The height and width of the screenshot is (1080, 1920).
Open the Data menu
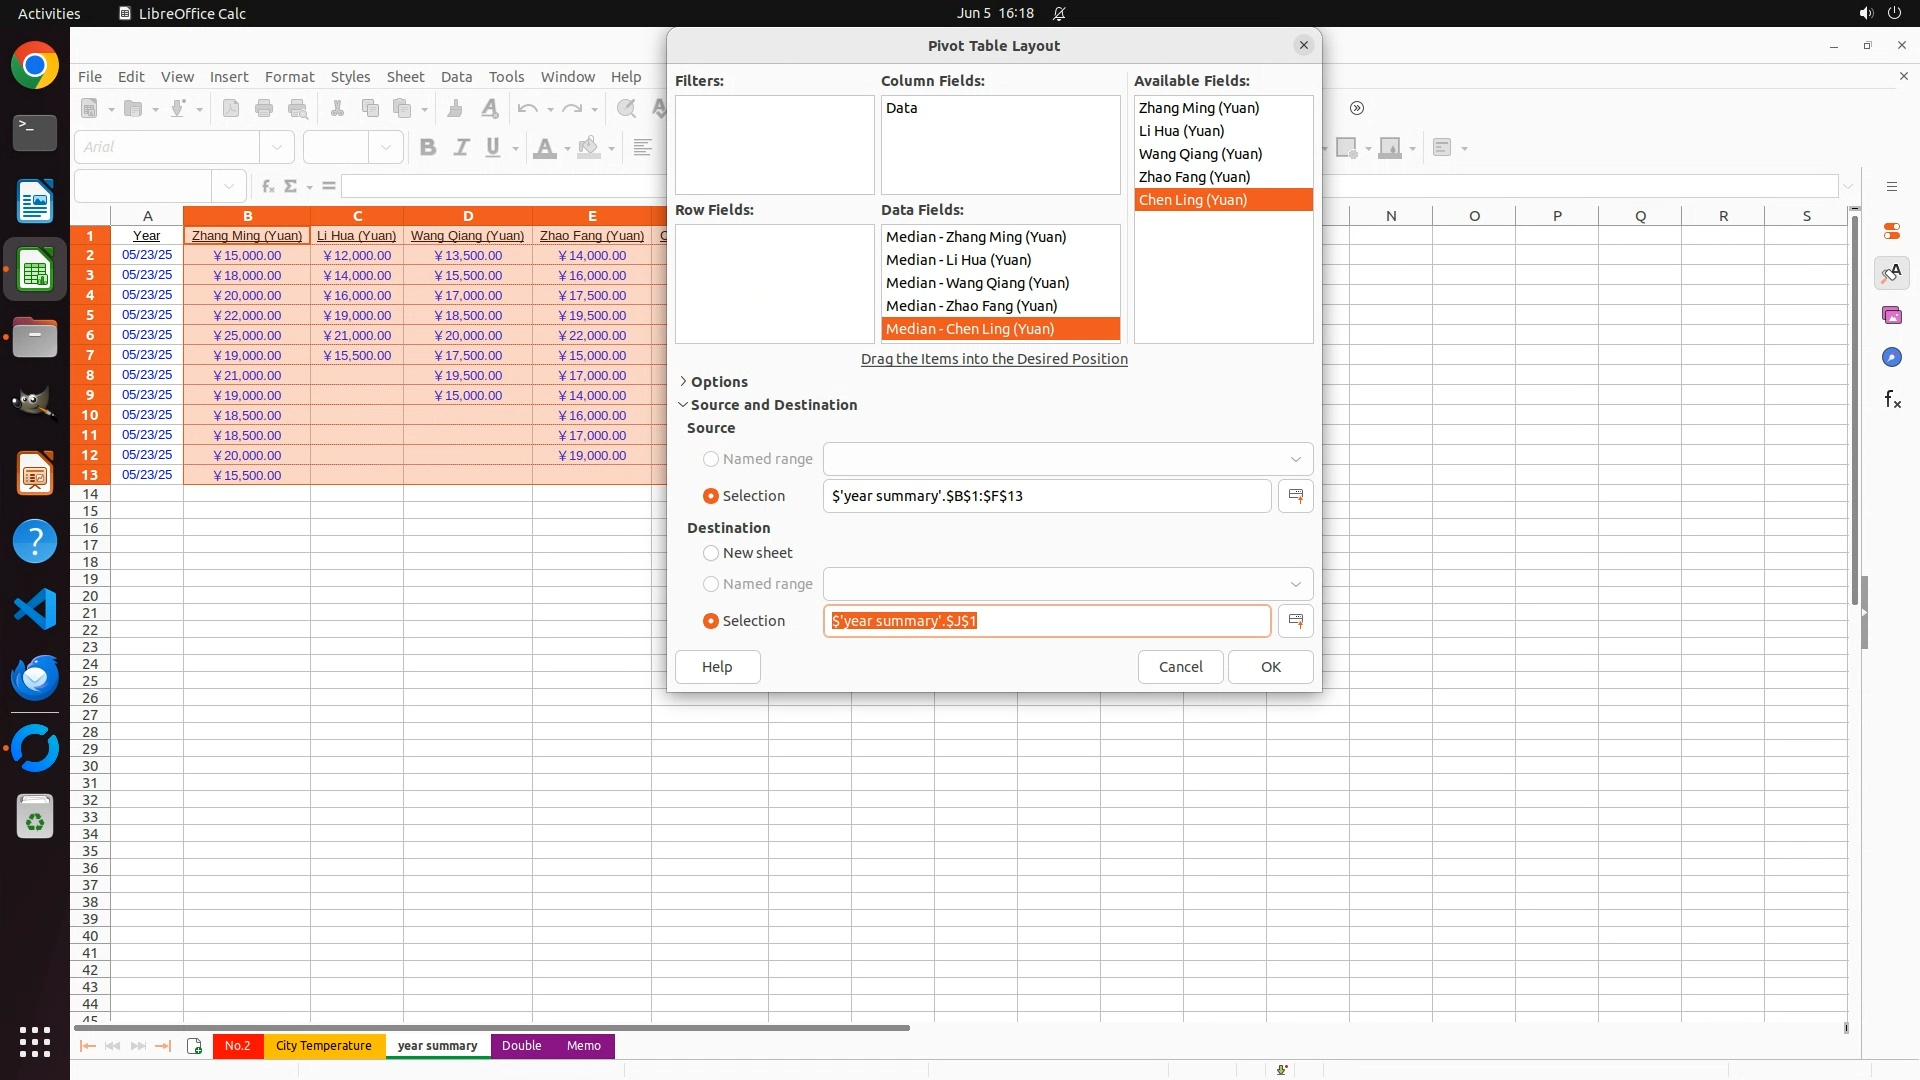456,77
